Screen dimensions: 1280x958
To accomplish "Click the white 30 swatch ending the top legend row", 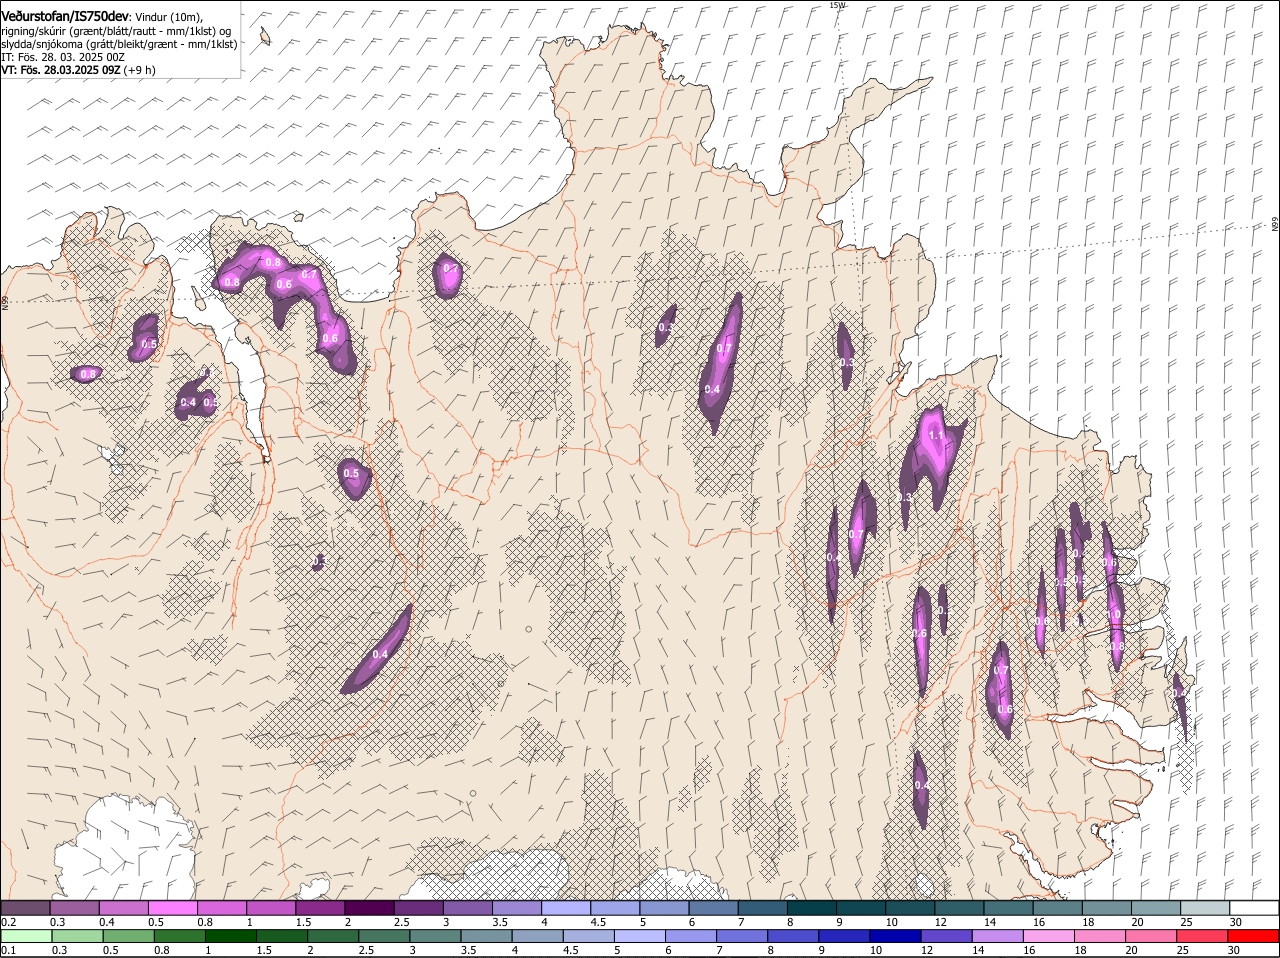I will pyautogui.click(x=1254, y=907).
